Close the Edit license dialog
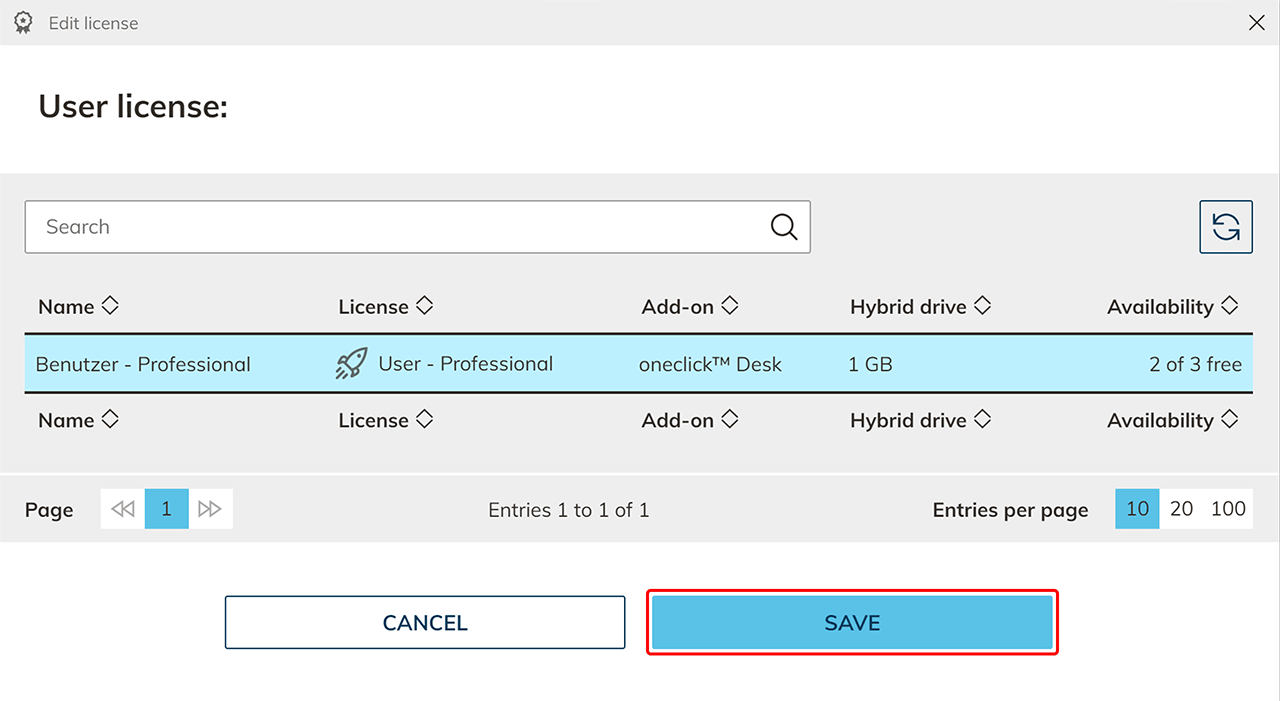 1256,22
